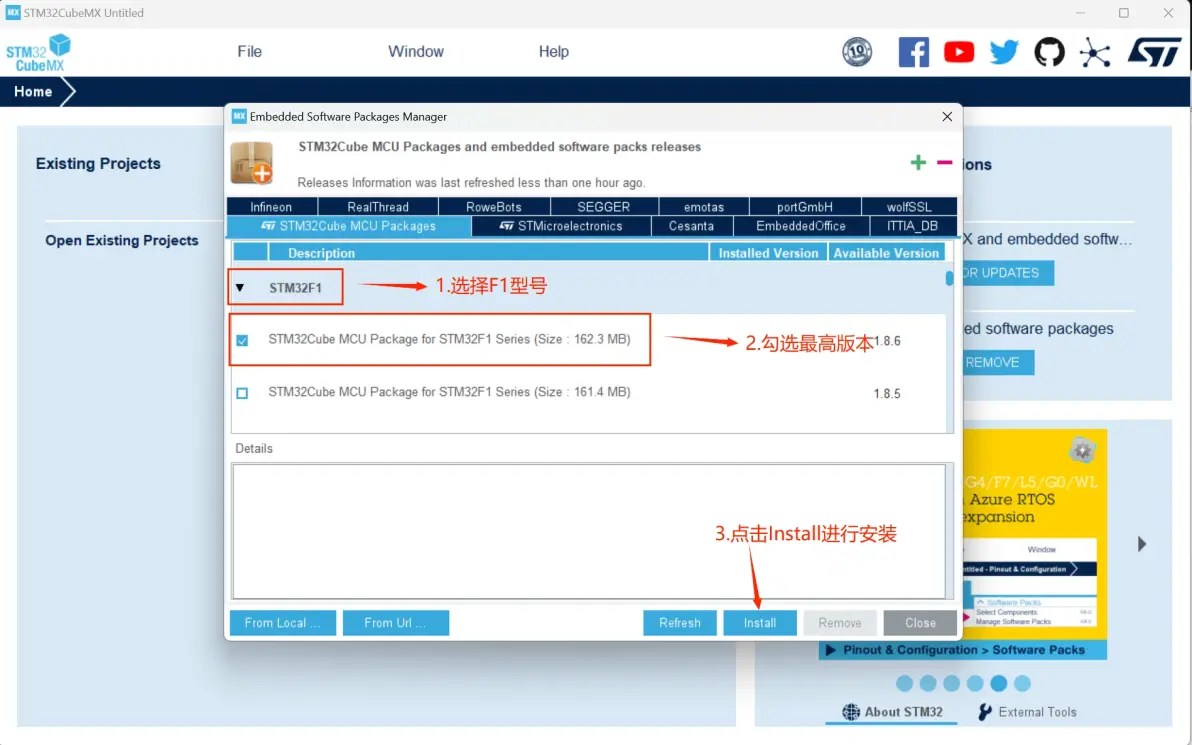Click the ST logo icon
The width and height of the screenshot is (1192, 745).
(x=1154, y=52)
